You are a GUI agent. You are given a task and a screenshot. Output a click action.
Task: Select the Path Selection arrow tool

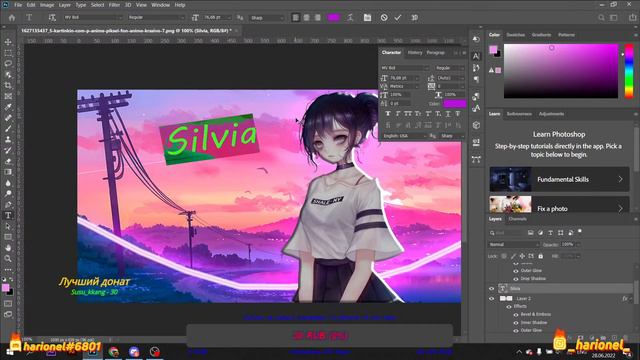[8, 226]
